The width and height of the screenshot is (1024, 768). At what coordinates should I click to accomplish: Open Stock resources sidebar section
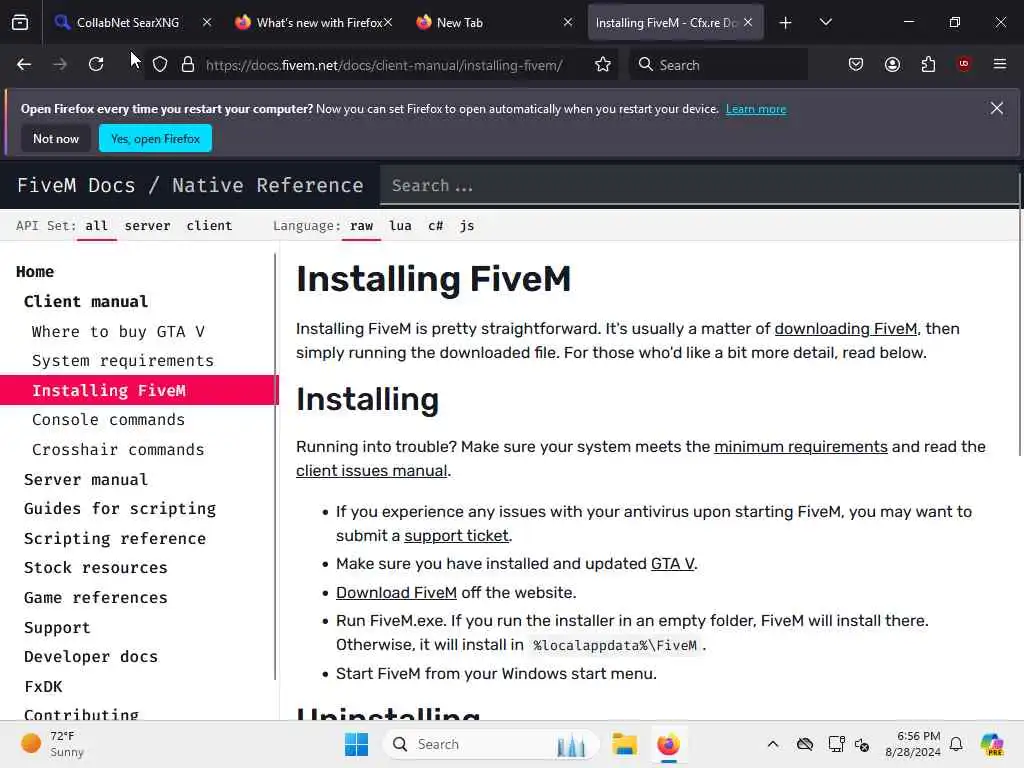pyautogui.click(x=96, y=568)
